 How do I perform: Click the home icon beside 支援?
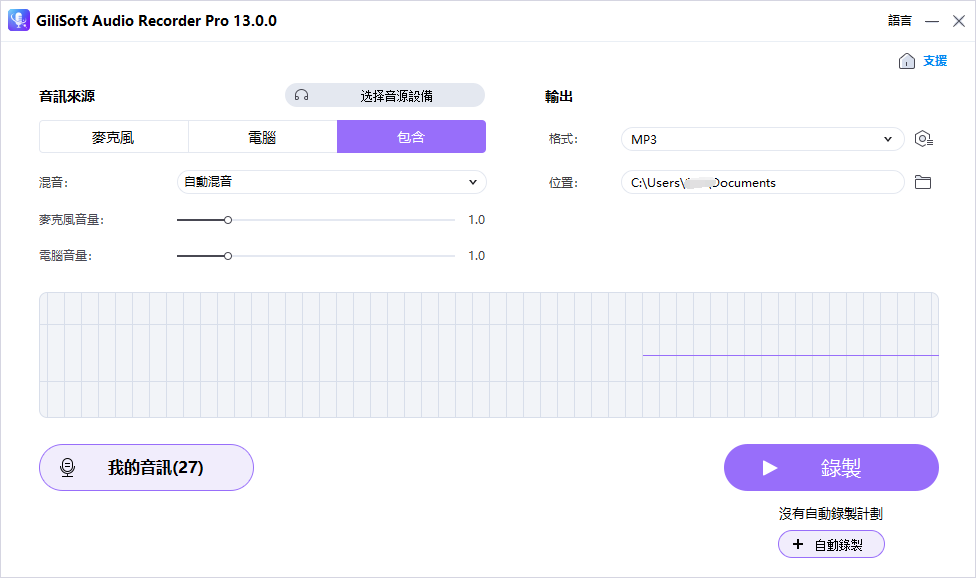(x=907, y=61)
